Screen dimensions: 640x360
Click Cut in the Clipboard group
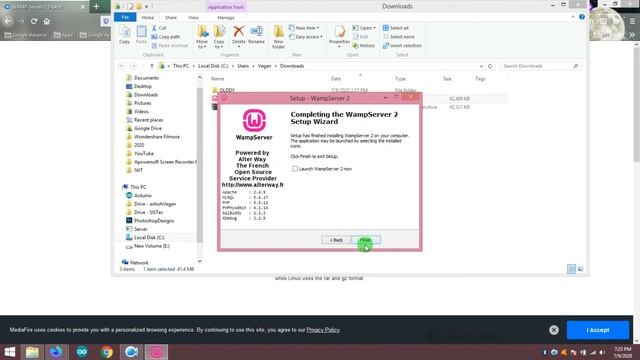coord(159,28)
